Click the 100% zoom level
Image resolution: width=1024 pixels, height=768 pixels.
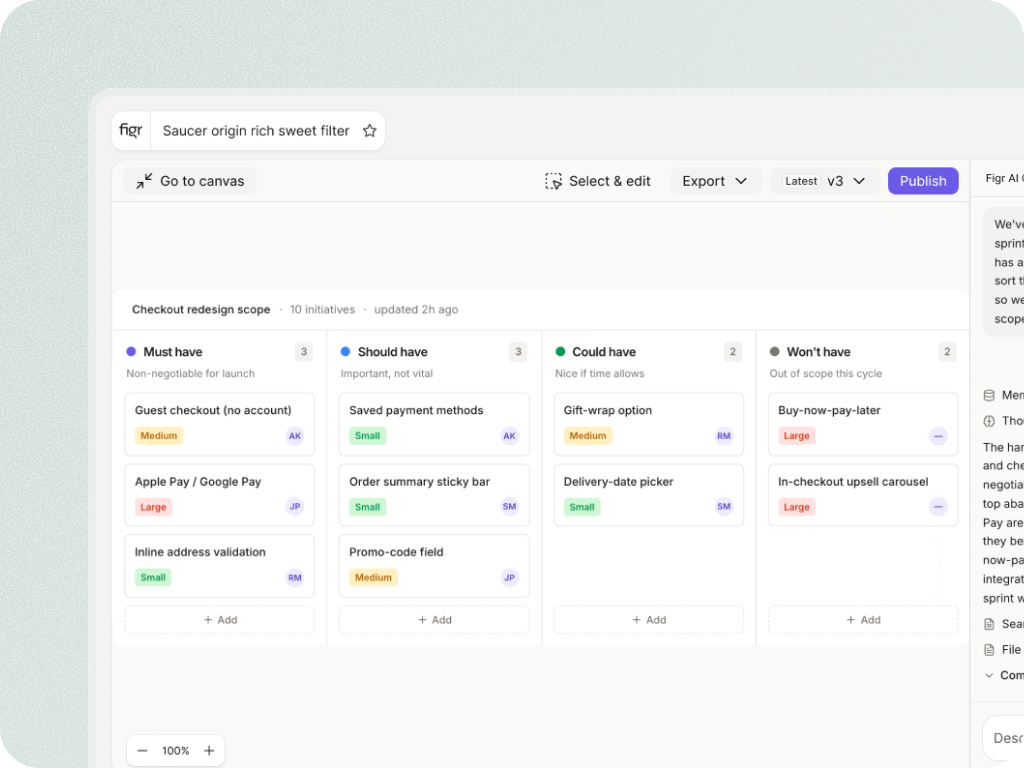[176, 750]
